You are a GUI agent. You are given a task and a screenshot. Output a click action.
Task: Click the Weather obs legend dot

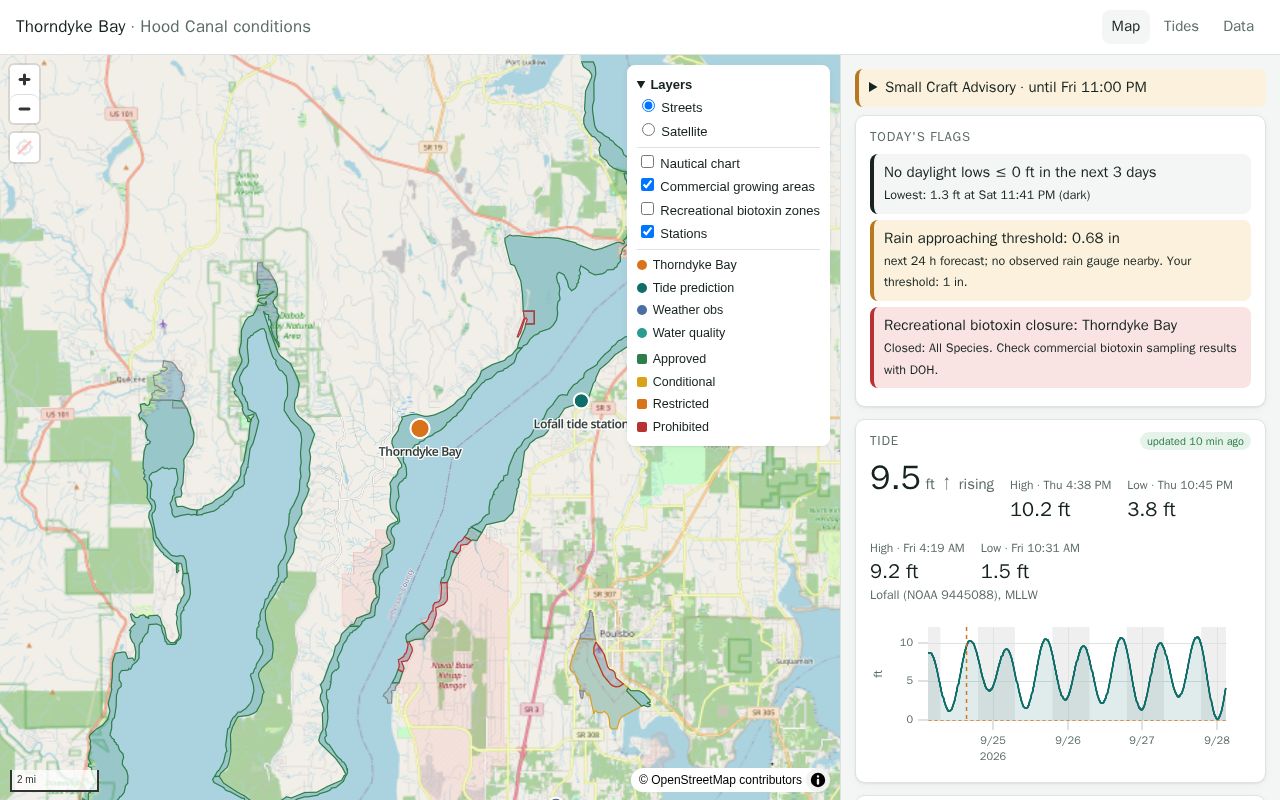click(x=642, y=310)
